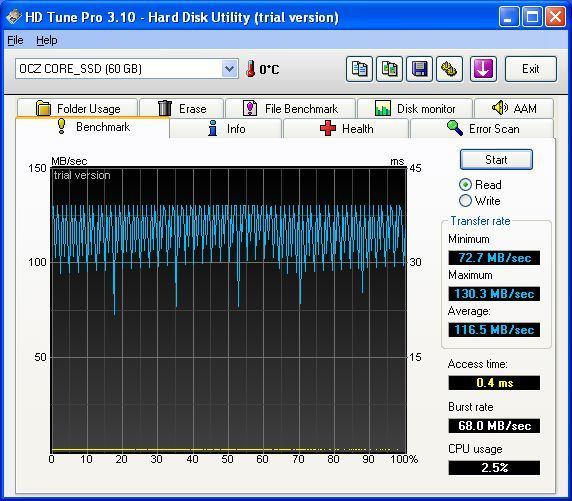
Task: Click the copy screenshot to clipboard icon
Action: point(390,69)
